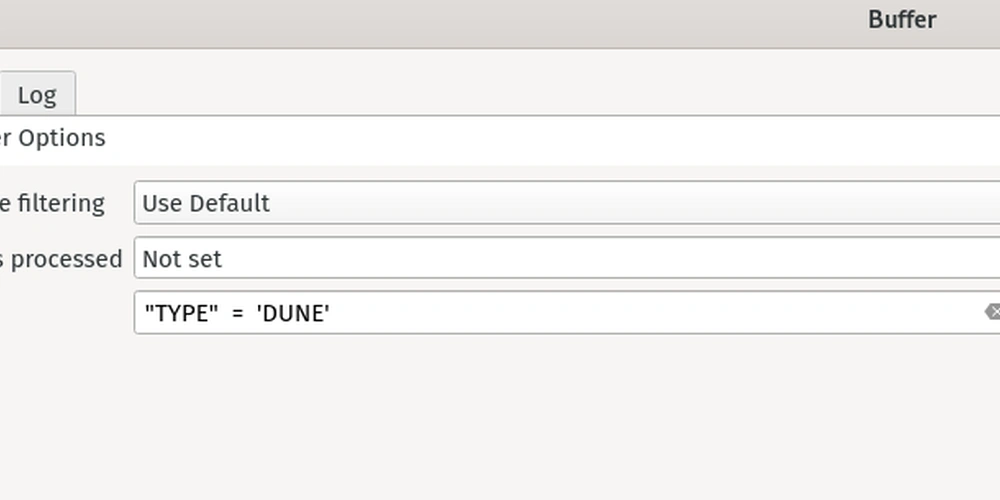Click the white header bar right of Options
The width and height of the screenshot is (1000, 500).
pos(552,140)
